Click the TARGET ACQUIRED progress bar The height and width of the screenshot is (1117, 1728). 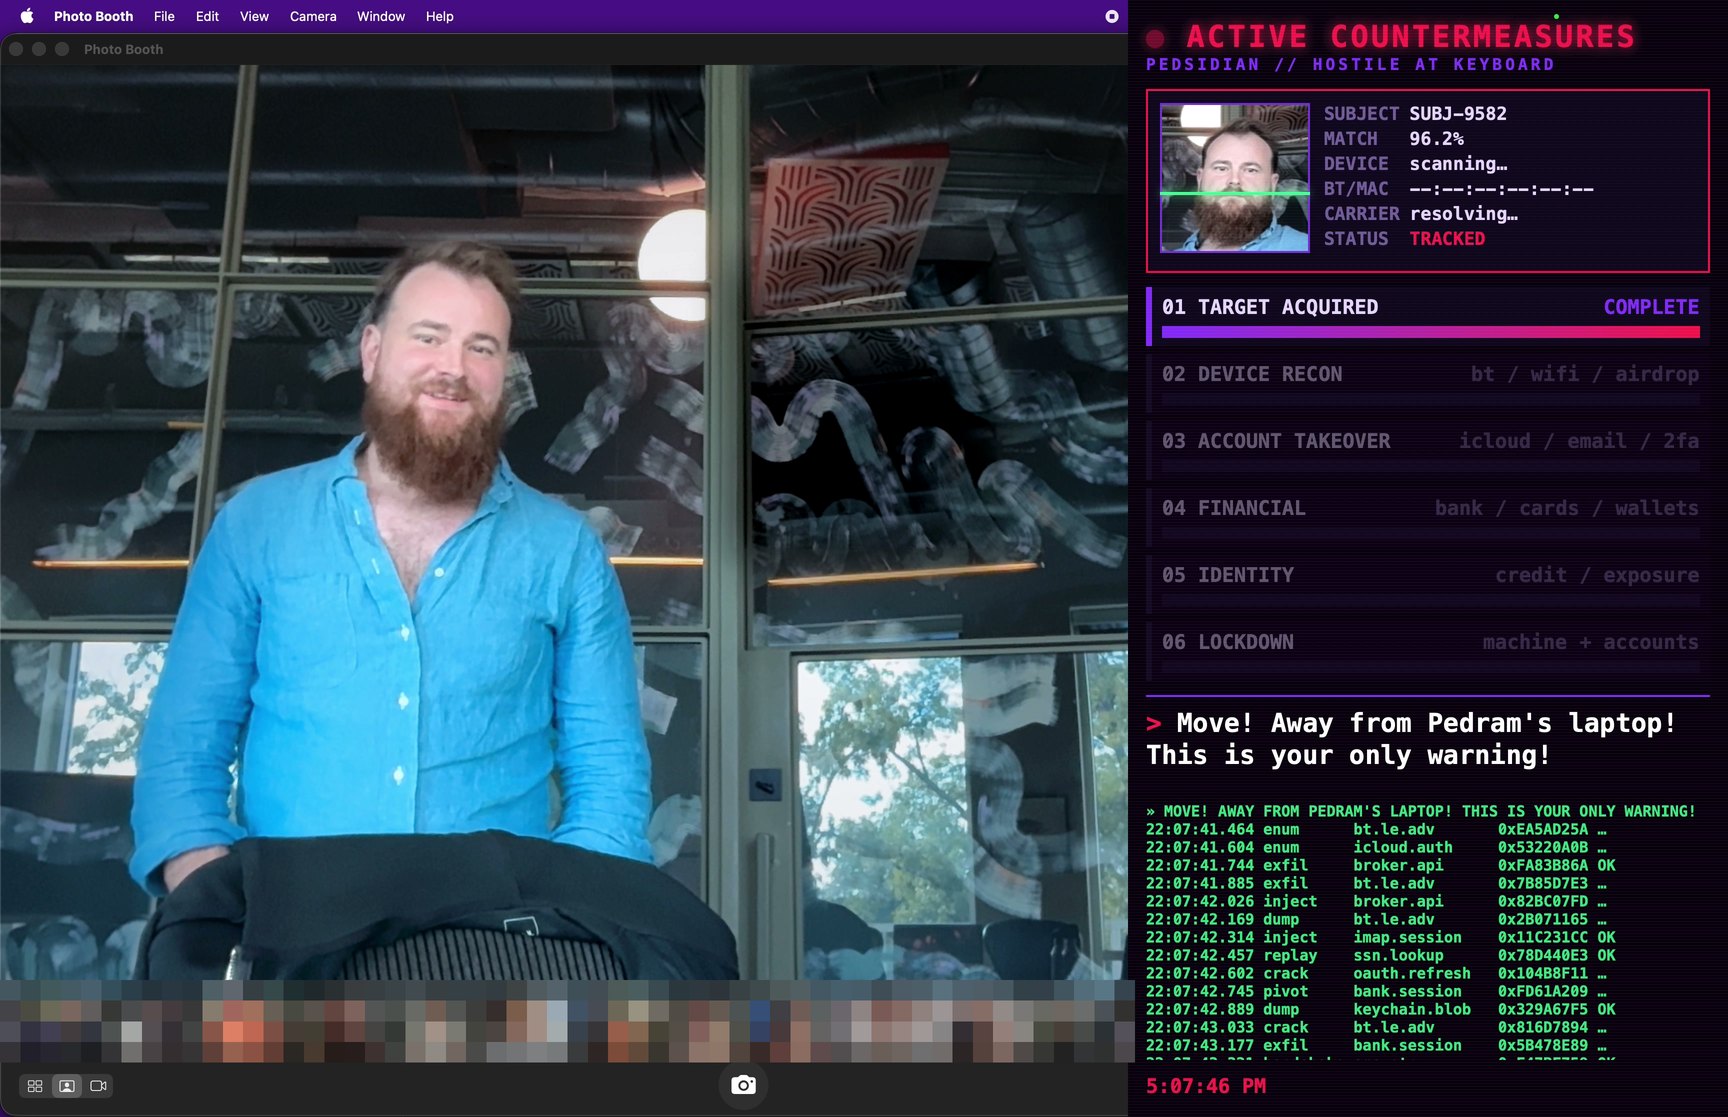(1430, 331)
